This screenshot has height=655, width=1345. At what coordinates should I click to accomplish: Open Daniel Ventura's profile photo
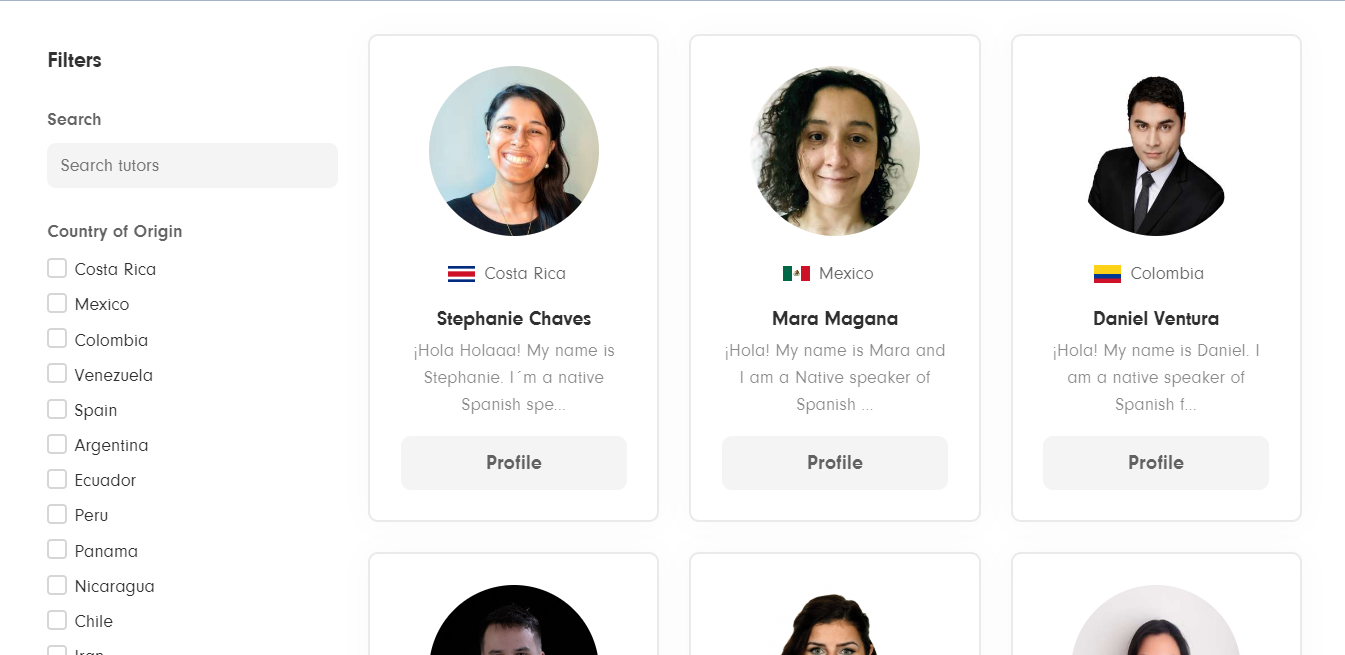tap(1156, 151)
